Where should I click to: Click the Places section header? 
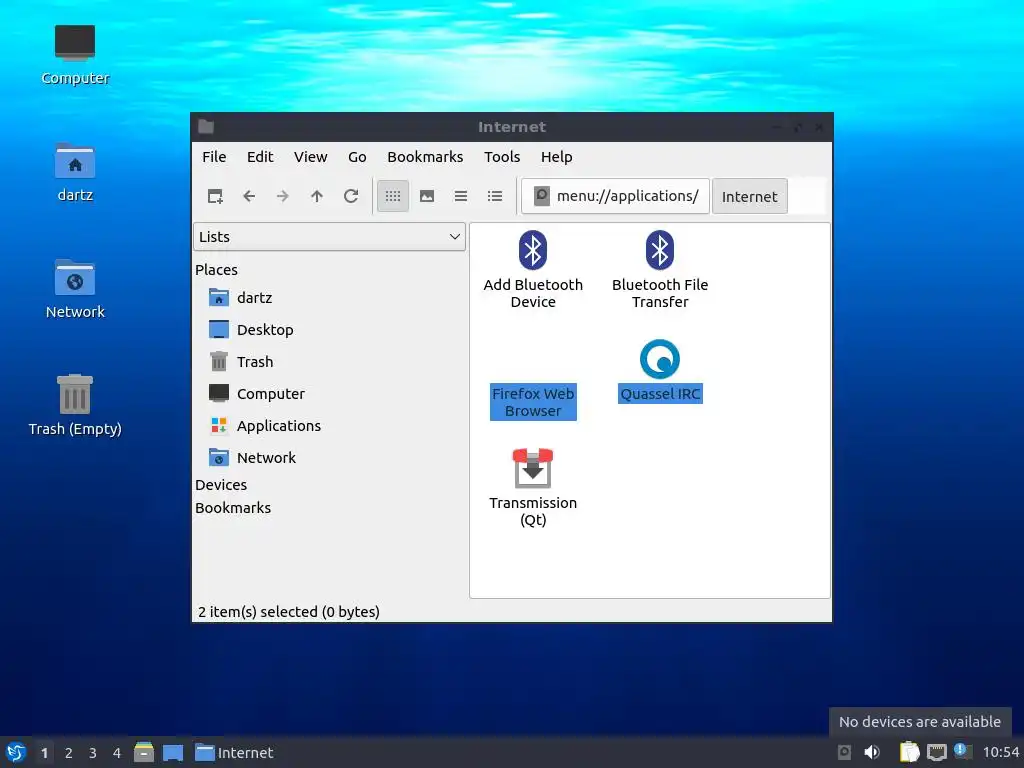click(216, 270)
